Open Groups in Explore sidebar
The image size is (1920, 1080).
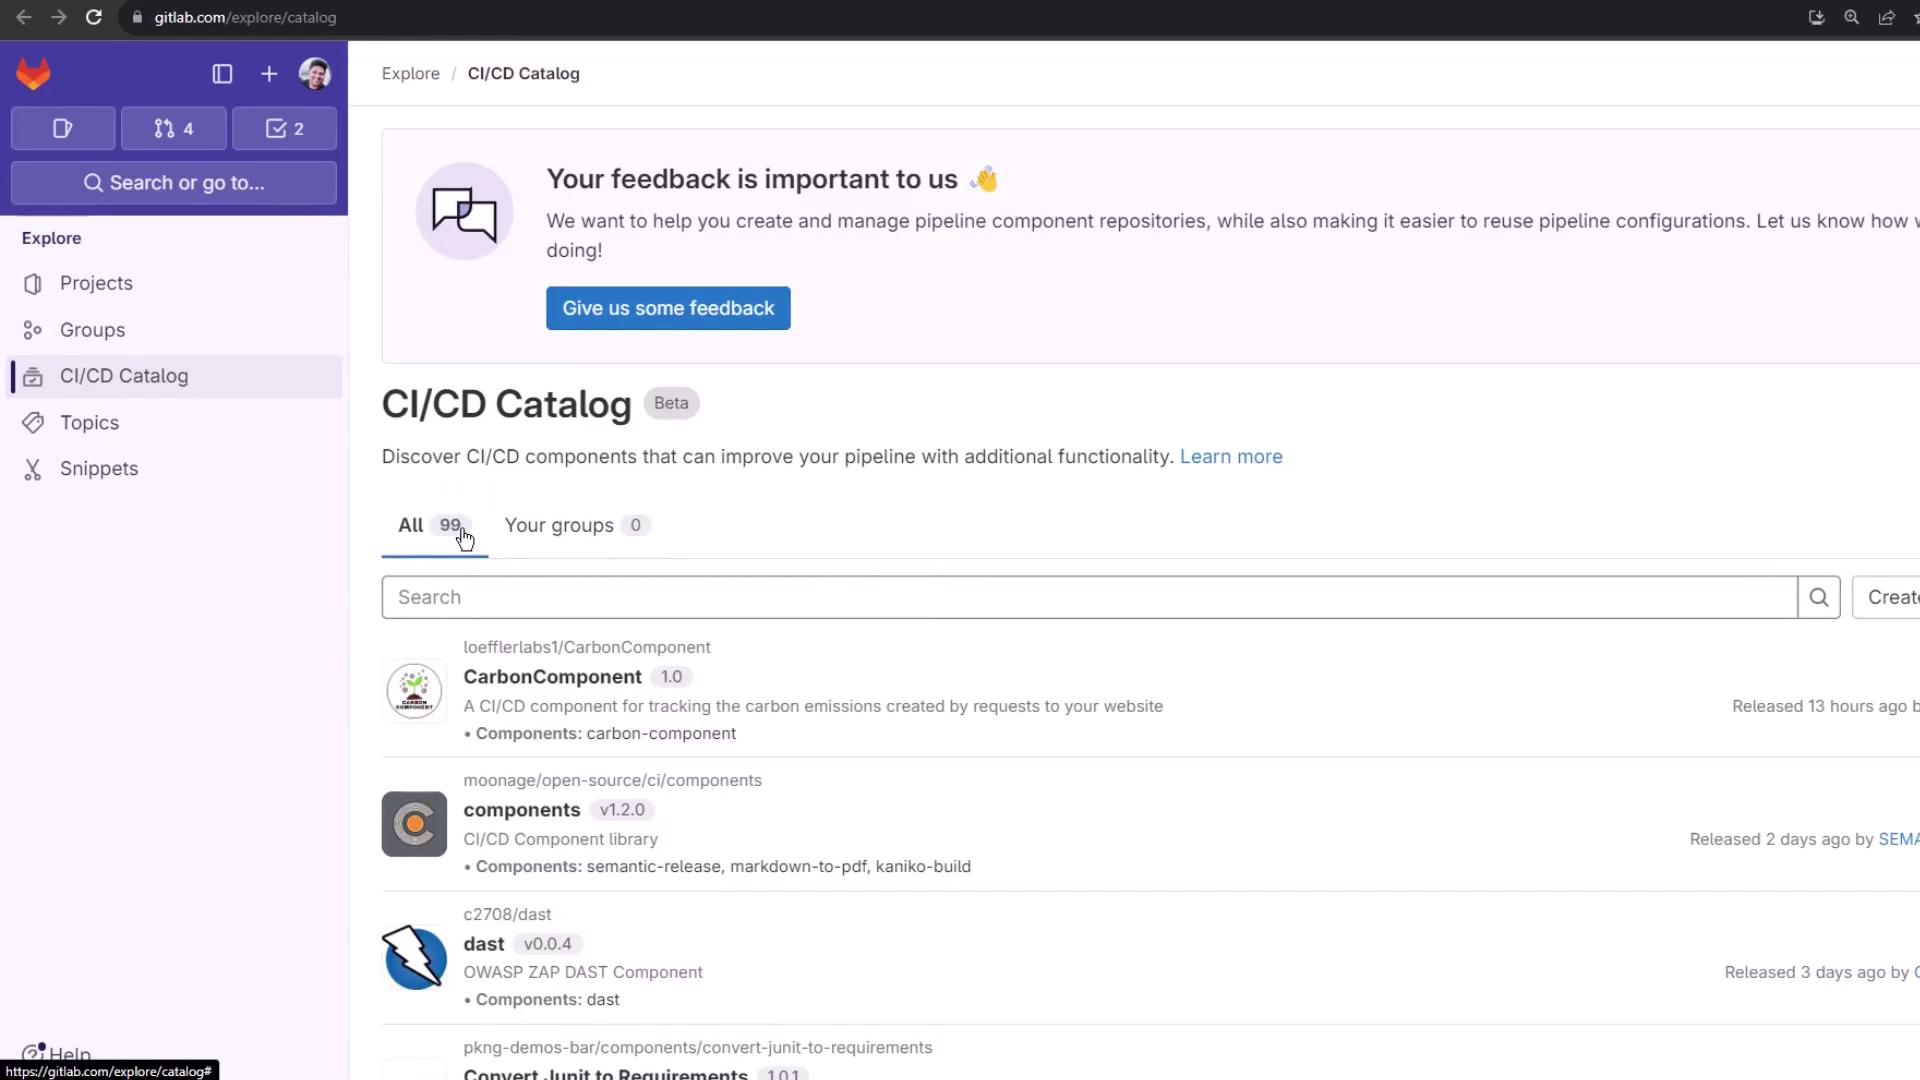tap(92, 330)
